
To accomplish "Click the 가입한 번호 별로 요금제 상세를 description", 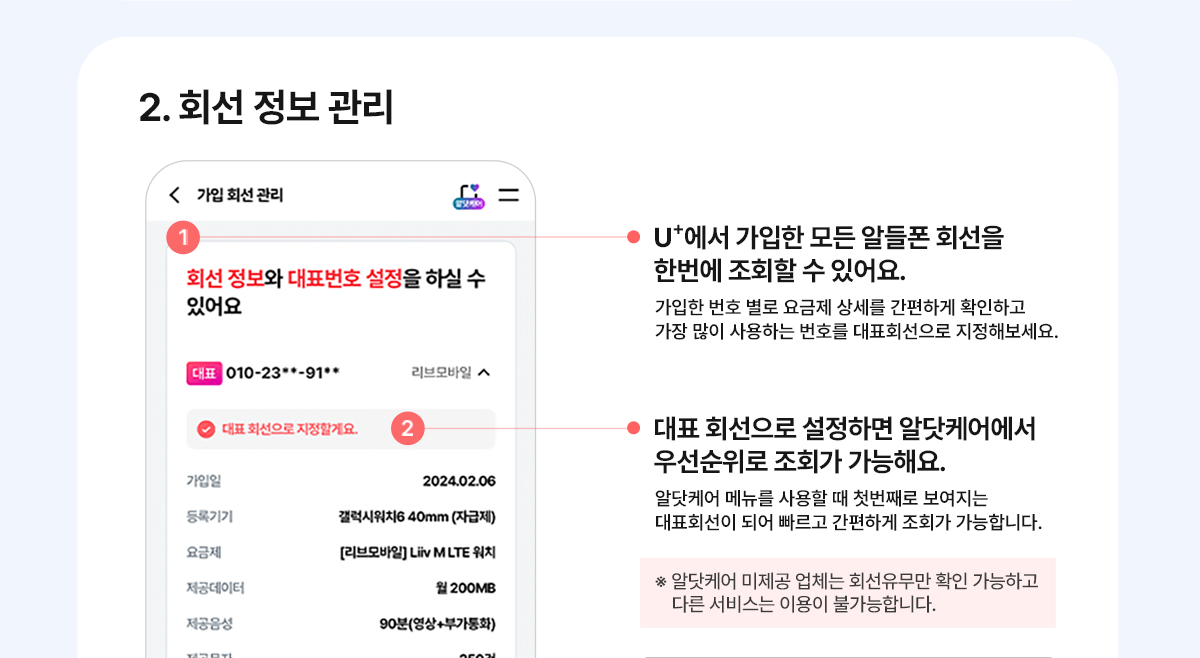I will click(856, 319).
